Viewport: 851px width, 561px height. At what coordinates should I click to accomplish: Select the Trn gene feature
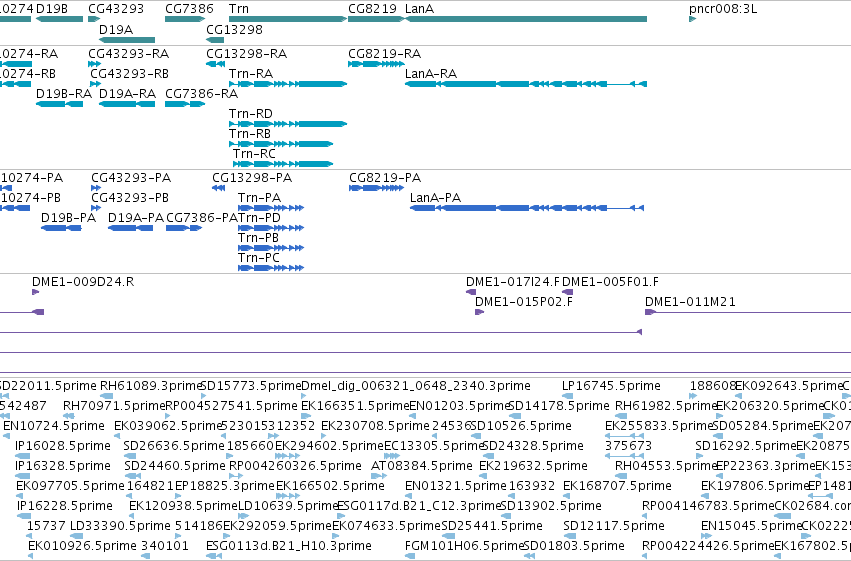tap(288, 19)
